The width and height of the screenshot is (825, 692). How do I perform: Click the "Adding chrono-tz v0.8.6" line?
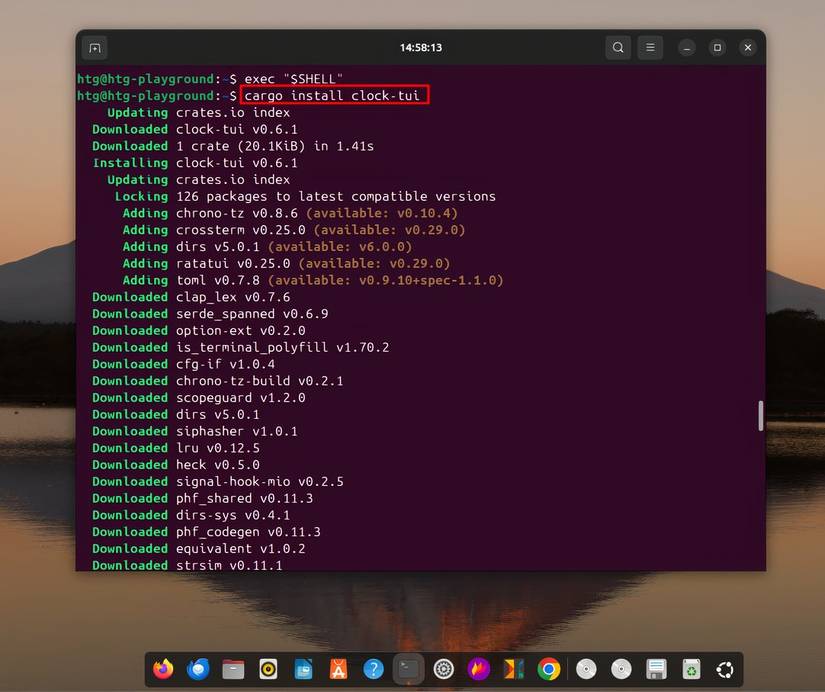tap(290, 213)
